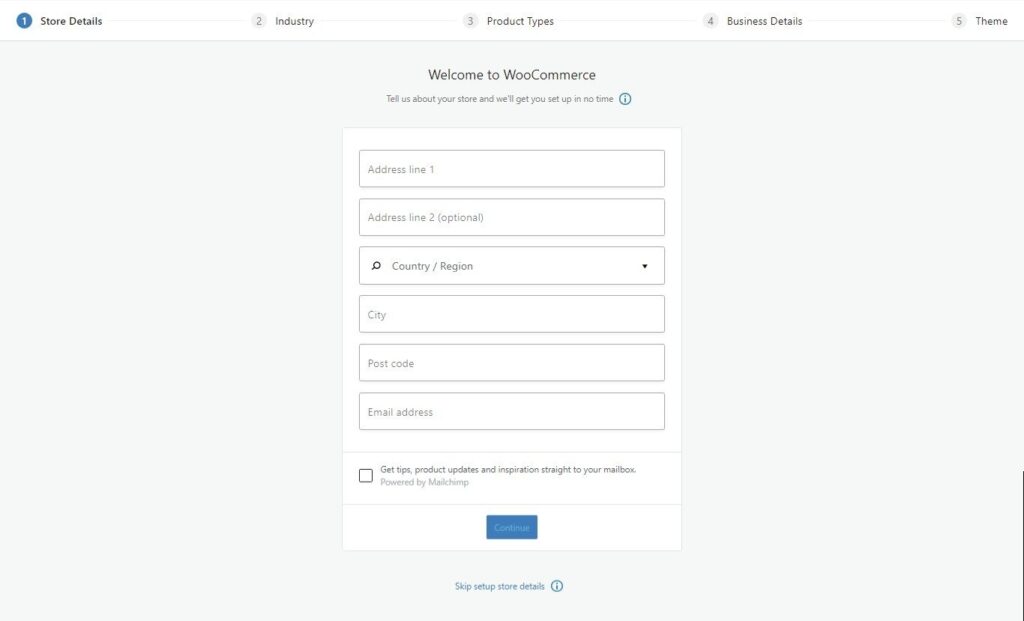Image resolution: width=1024 pixels, height=621 pixels.
Task: Go to the Product Types step
Action: [x=520, y=21]
